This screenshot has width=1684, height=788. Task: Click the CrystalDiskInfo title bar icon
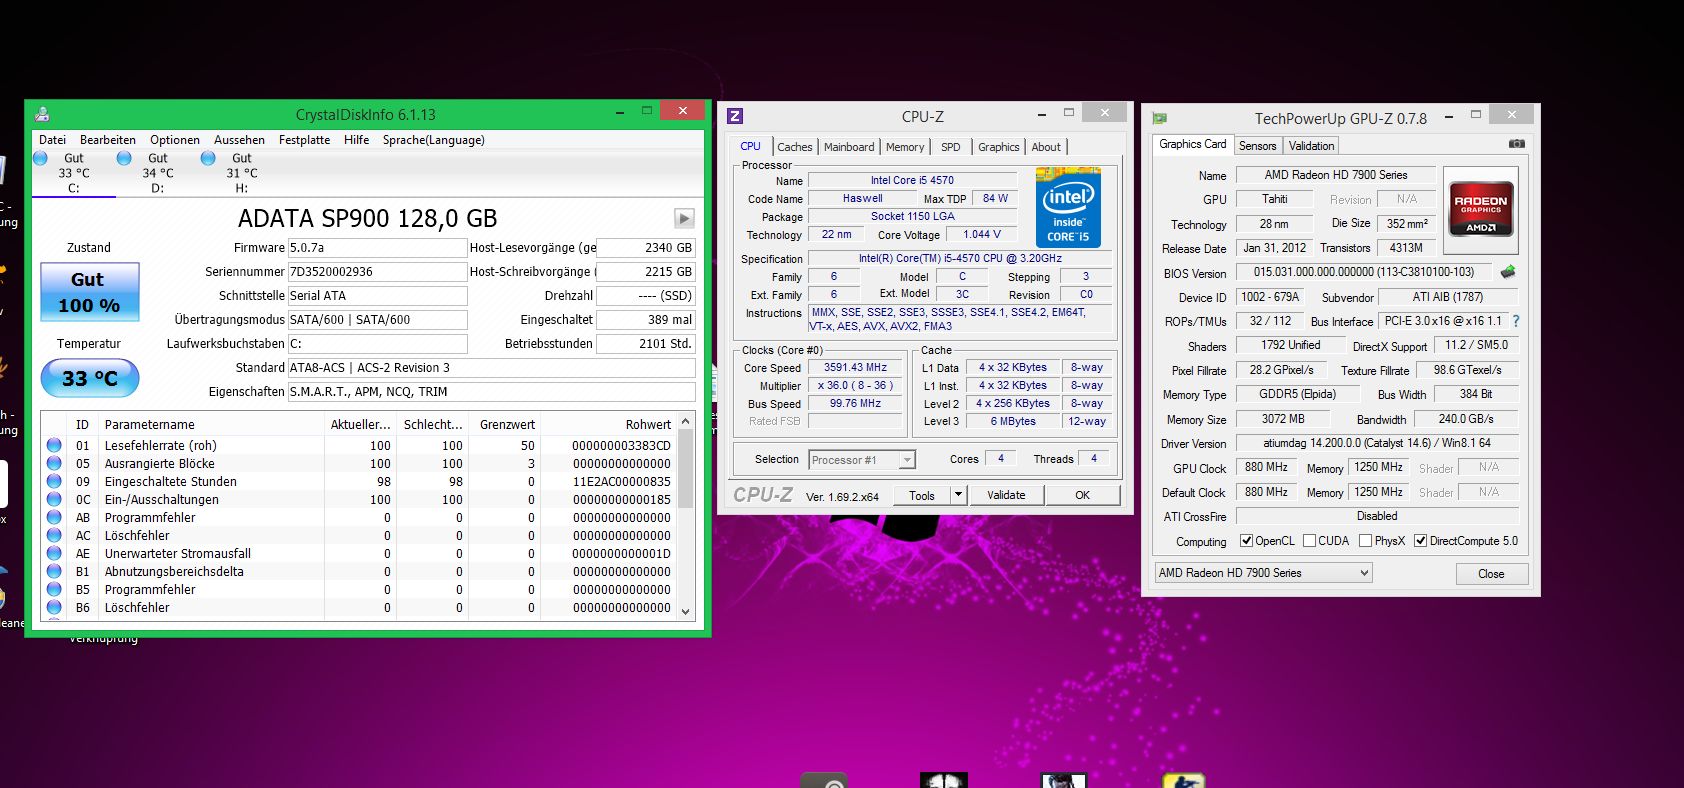42,114
